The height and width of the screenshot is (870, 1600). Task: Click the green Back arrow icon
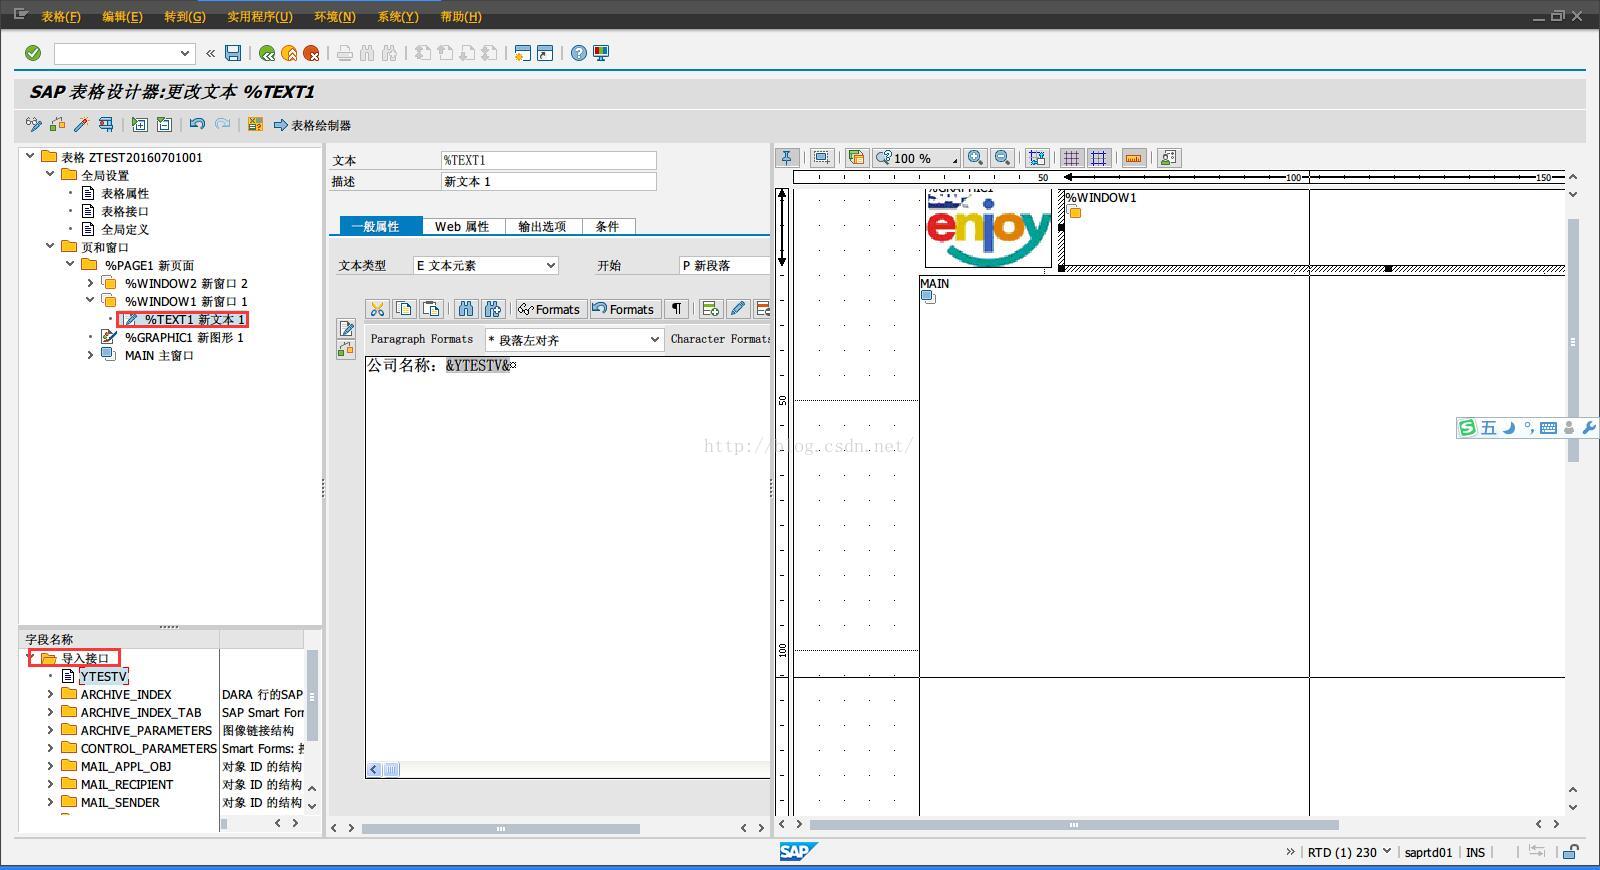click(x=267, y=53)
